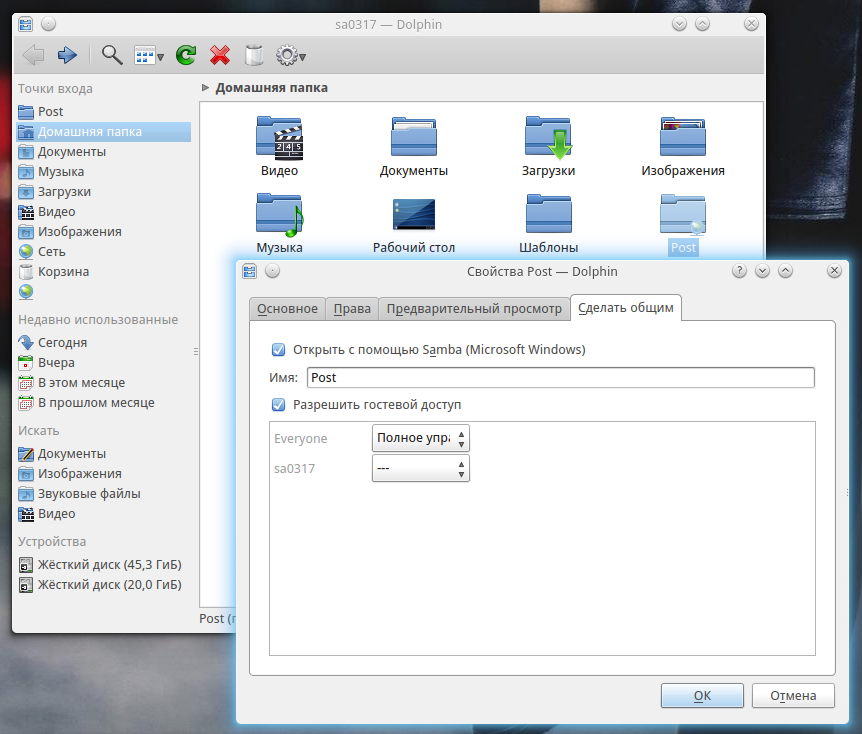The width and height of the screenshot is (862, 734).
Task: Open the gear settings dropdown menu
Action: tap(290, 56)
